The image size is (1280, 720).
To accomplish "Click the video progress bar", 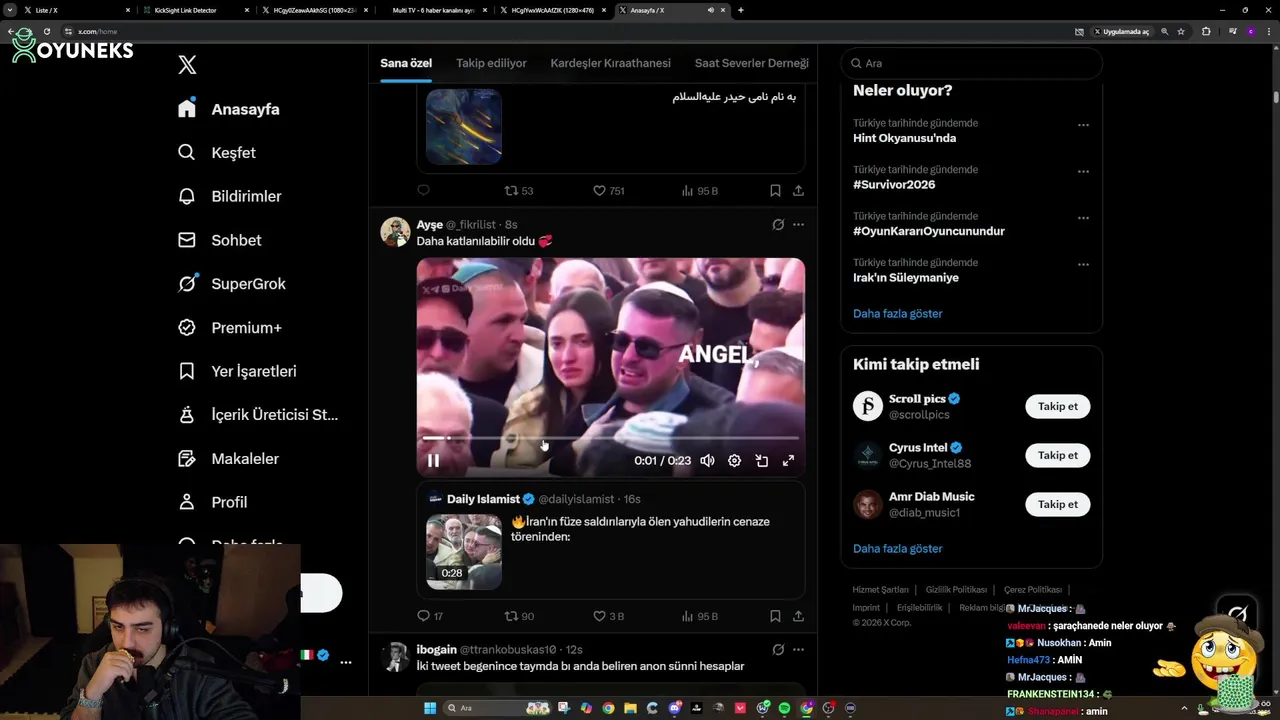I will click(610, 438).
